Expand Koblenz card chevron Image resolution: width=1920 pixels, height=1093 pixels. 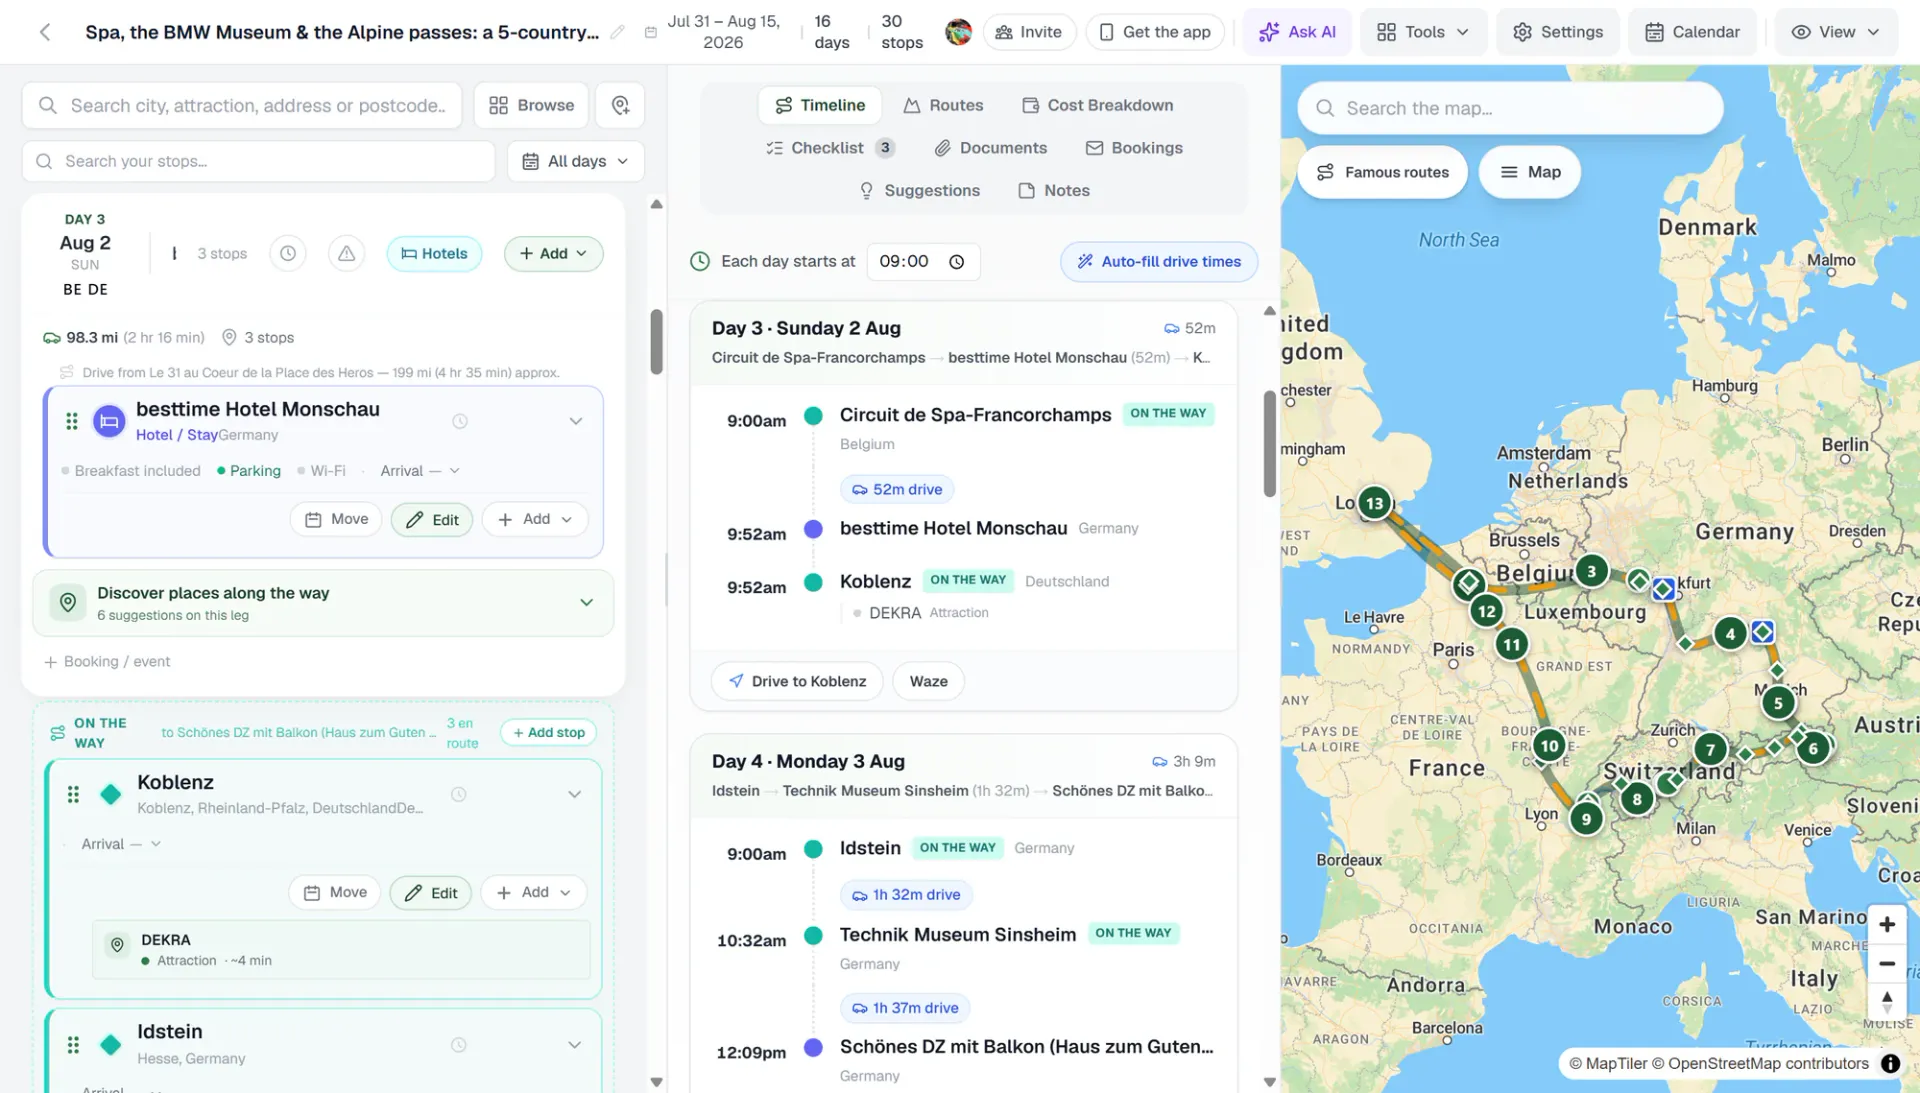click(575, 794)
